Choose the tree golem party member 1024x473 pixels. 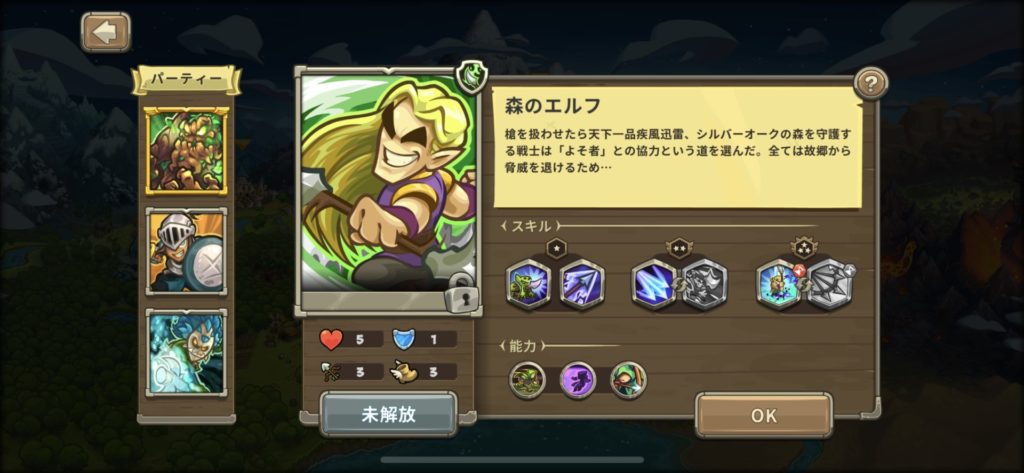tap(186, 151)
